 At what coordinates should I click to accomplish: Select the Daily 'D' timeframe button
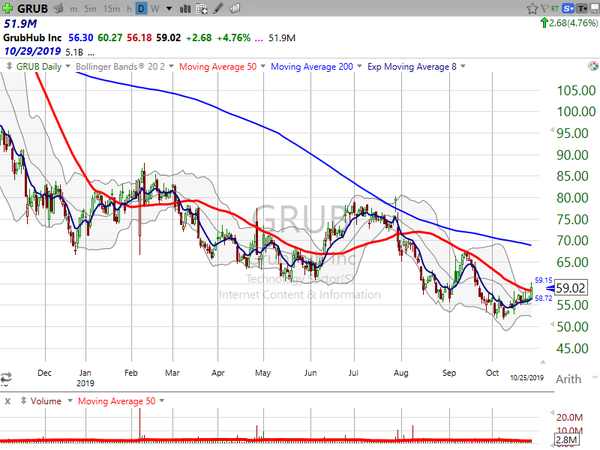pos(141,8)
